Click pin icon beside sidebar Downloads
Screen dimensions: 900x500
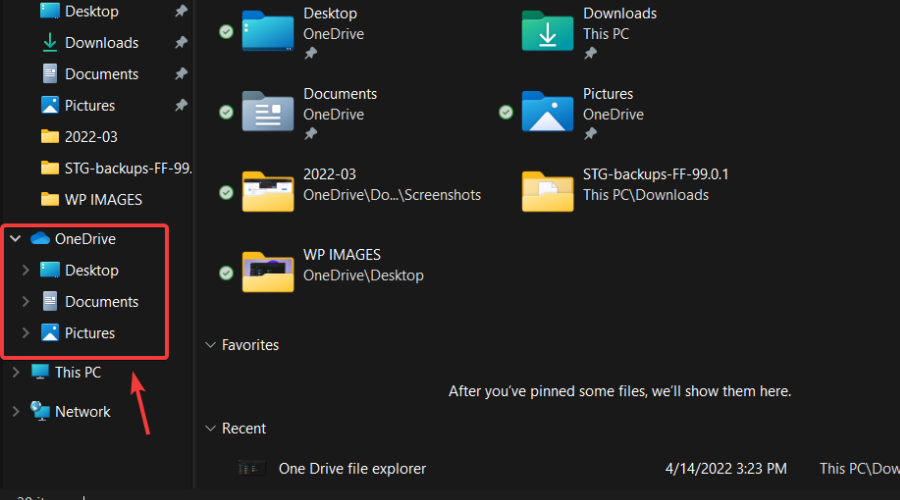pyautogui.click(x=181, y=42)
